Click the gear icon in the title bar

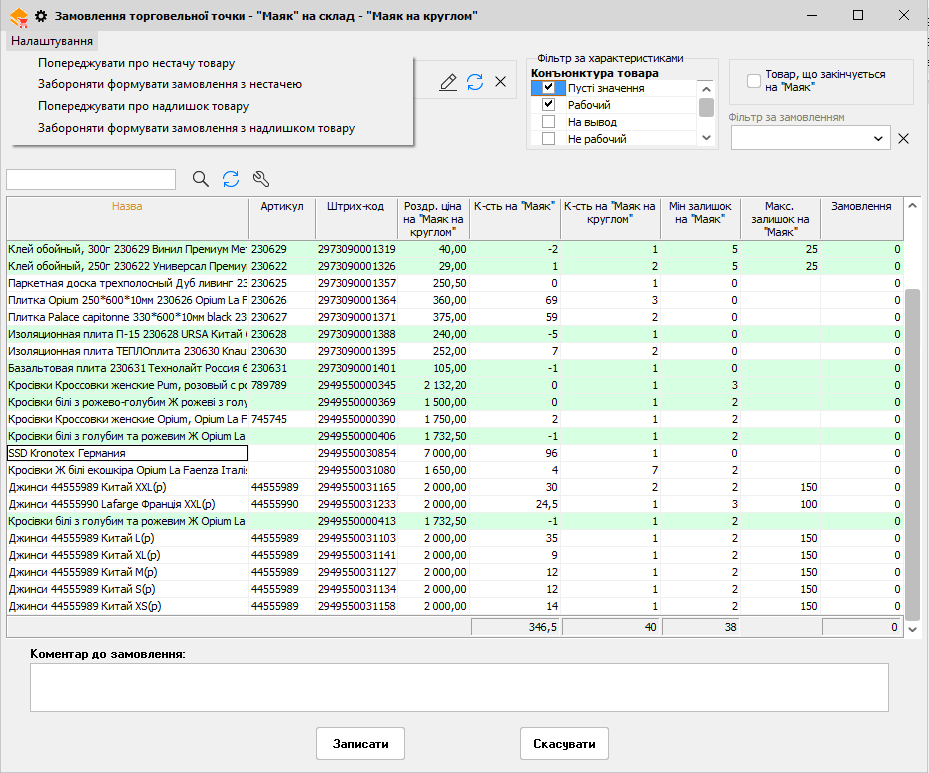point(41,16)
